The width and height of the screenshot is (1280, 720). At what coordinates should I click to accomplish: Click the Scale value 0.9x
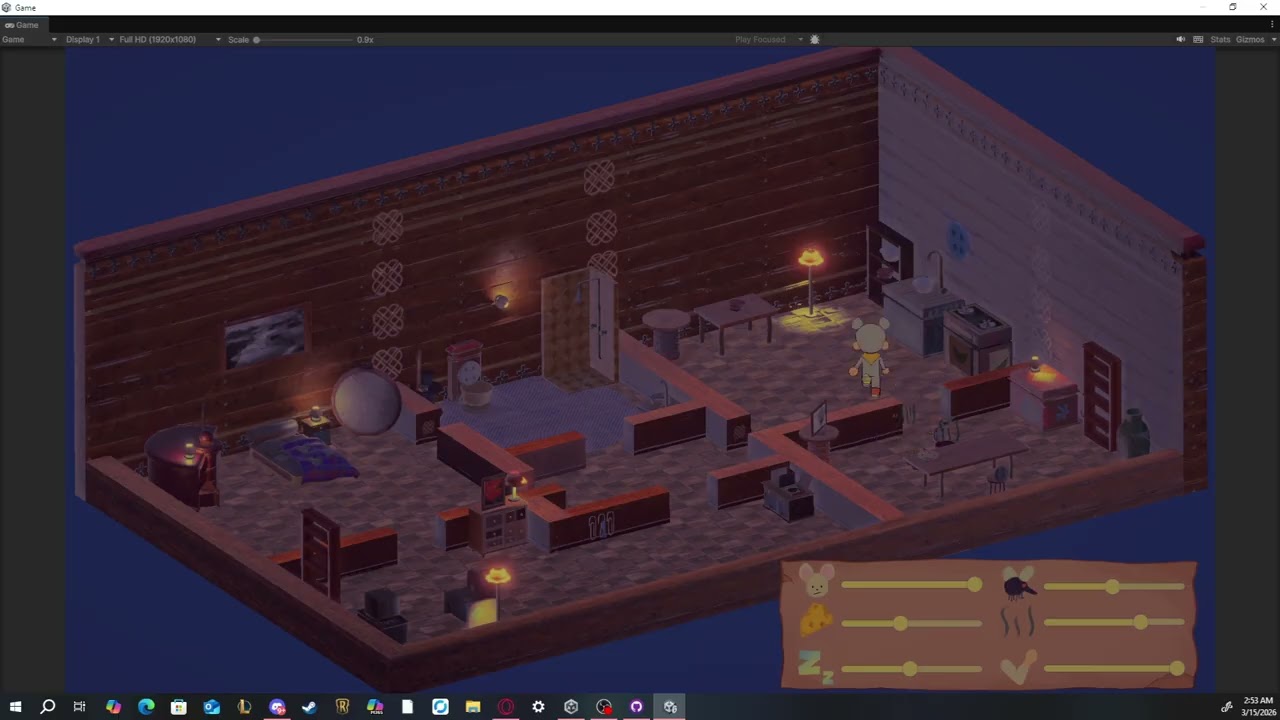[365, 39]
